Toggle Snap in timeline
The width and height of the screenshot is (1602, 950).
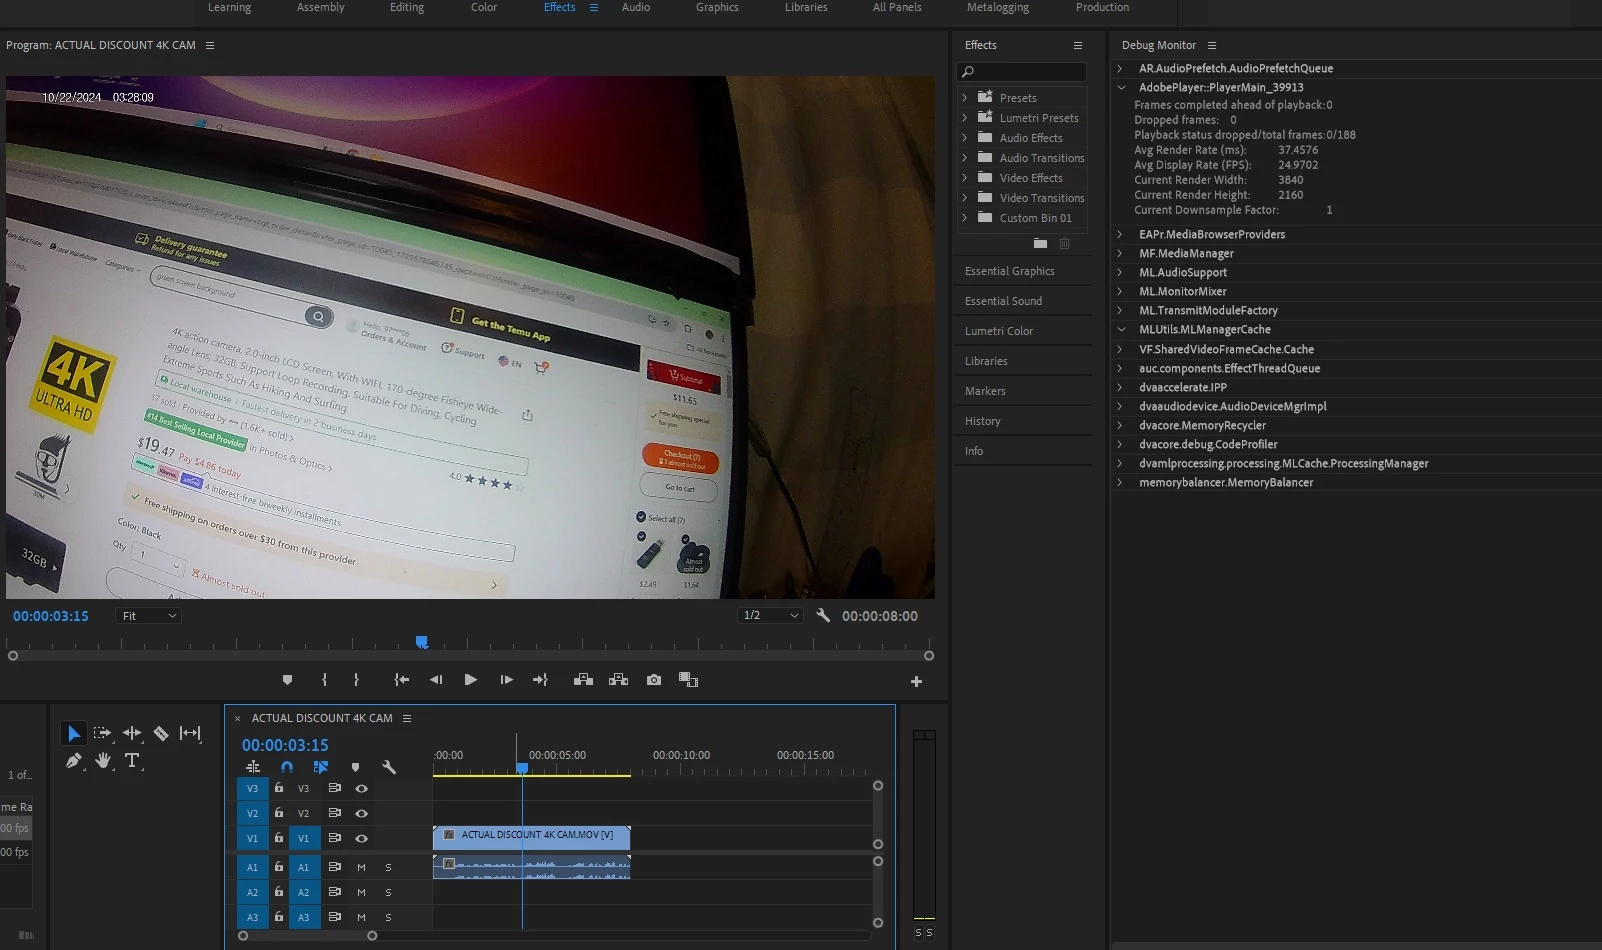(x=287, y=768)
